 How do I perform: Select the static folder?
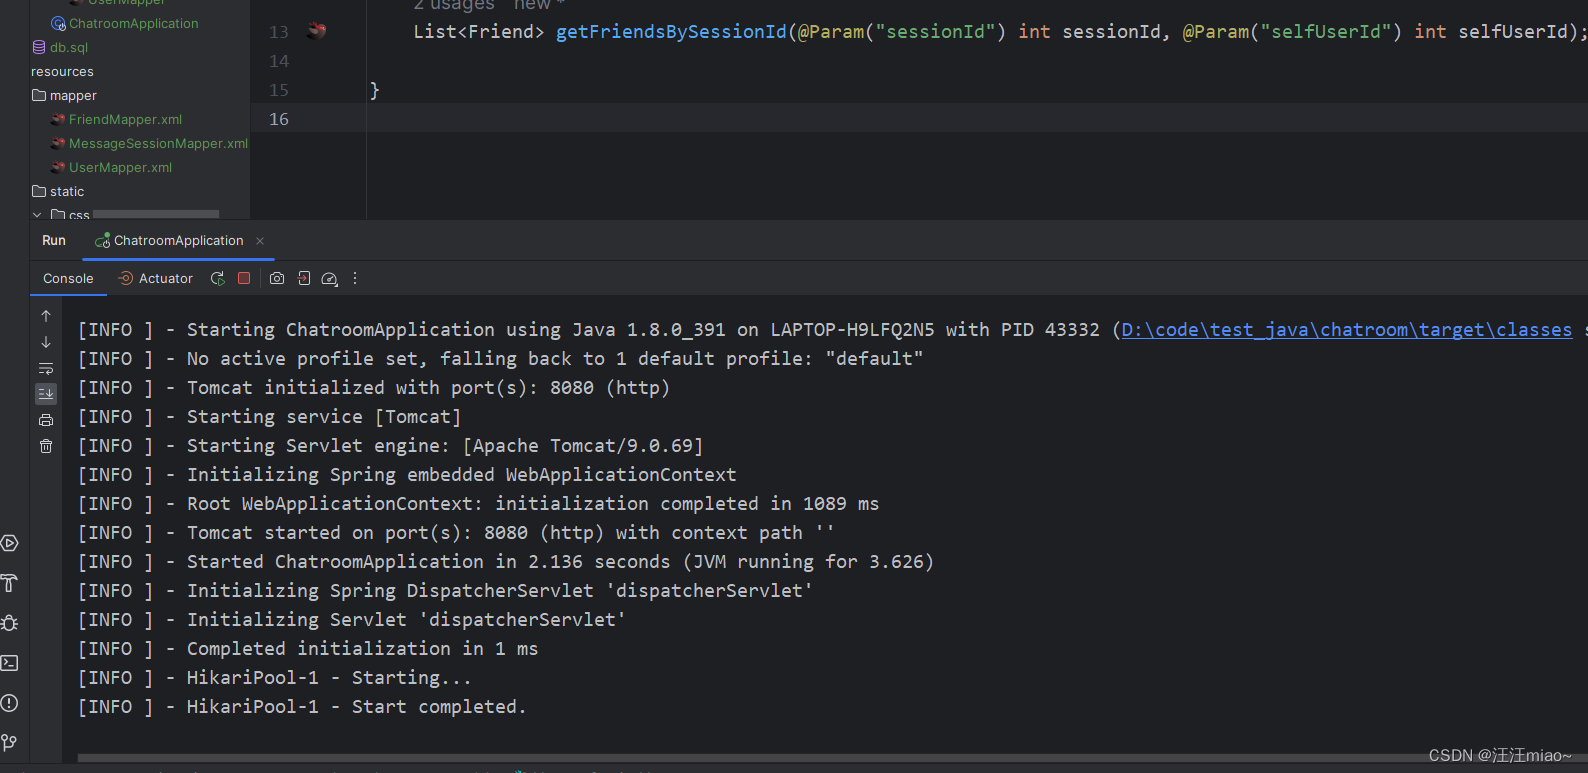67,192
